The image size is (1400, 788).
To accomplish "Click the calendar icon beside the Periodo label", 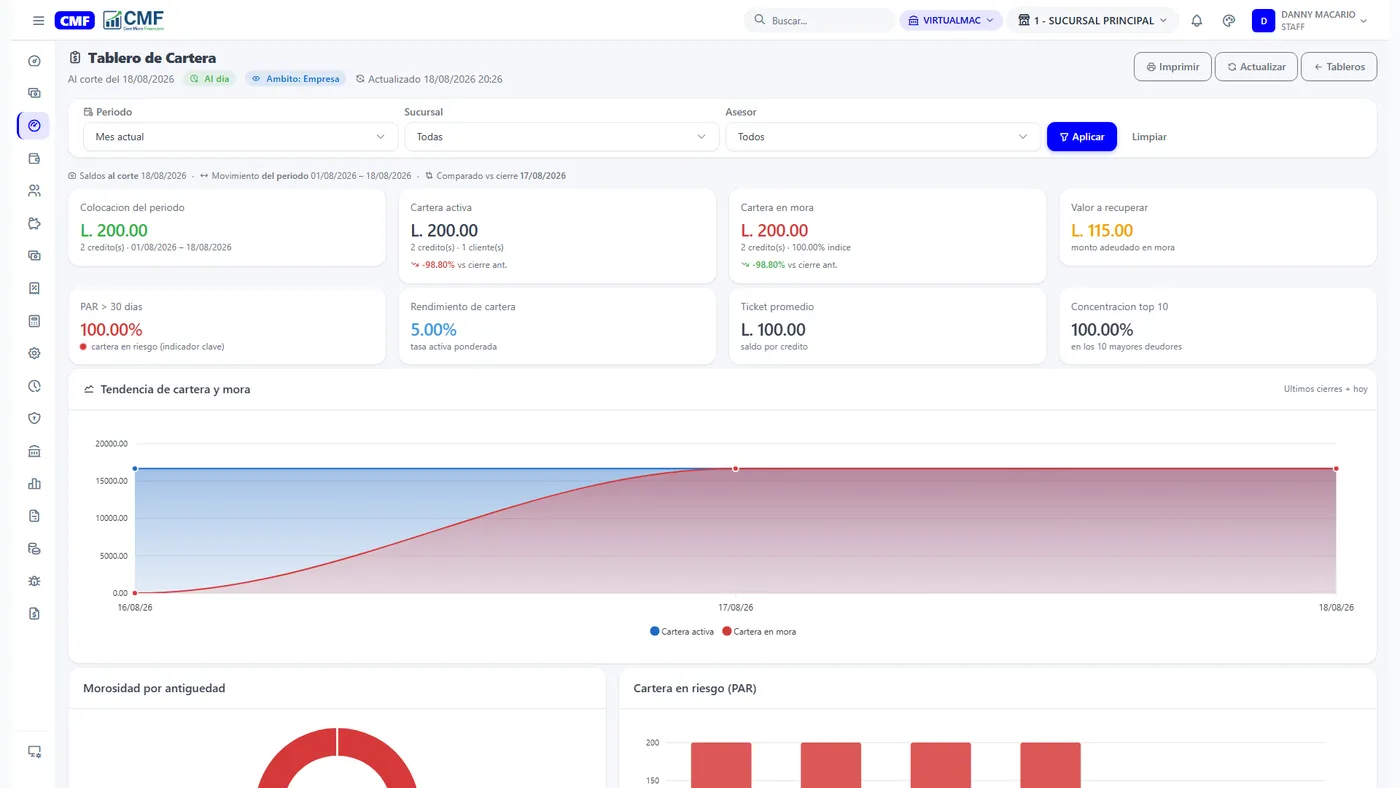I will (88, 112).
